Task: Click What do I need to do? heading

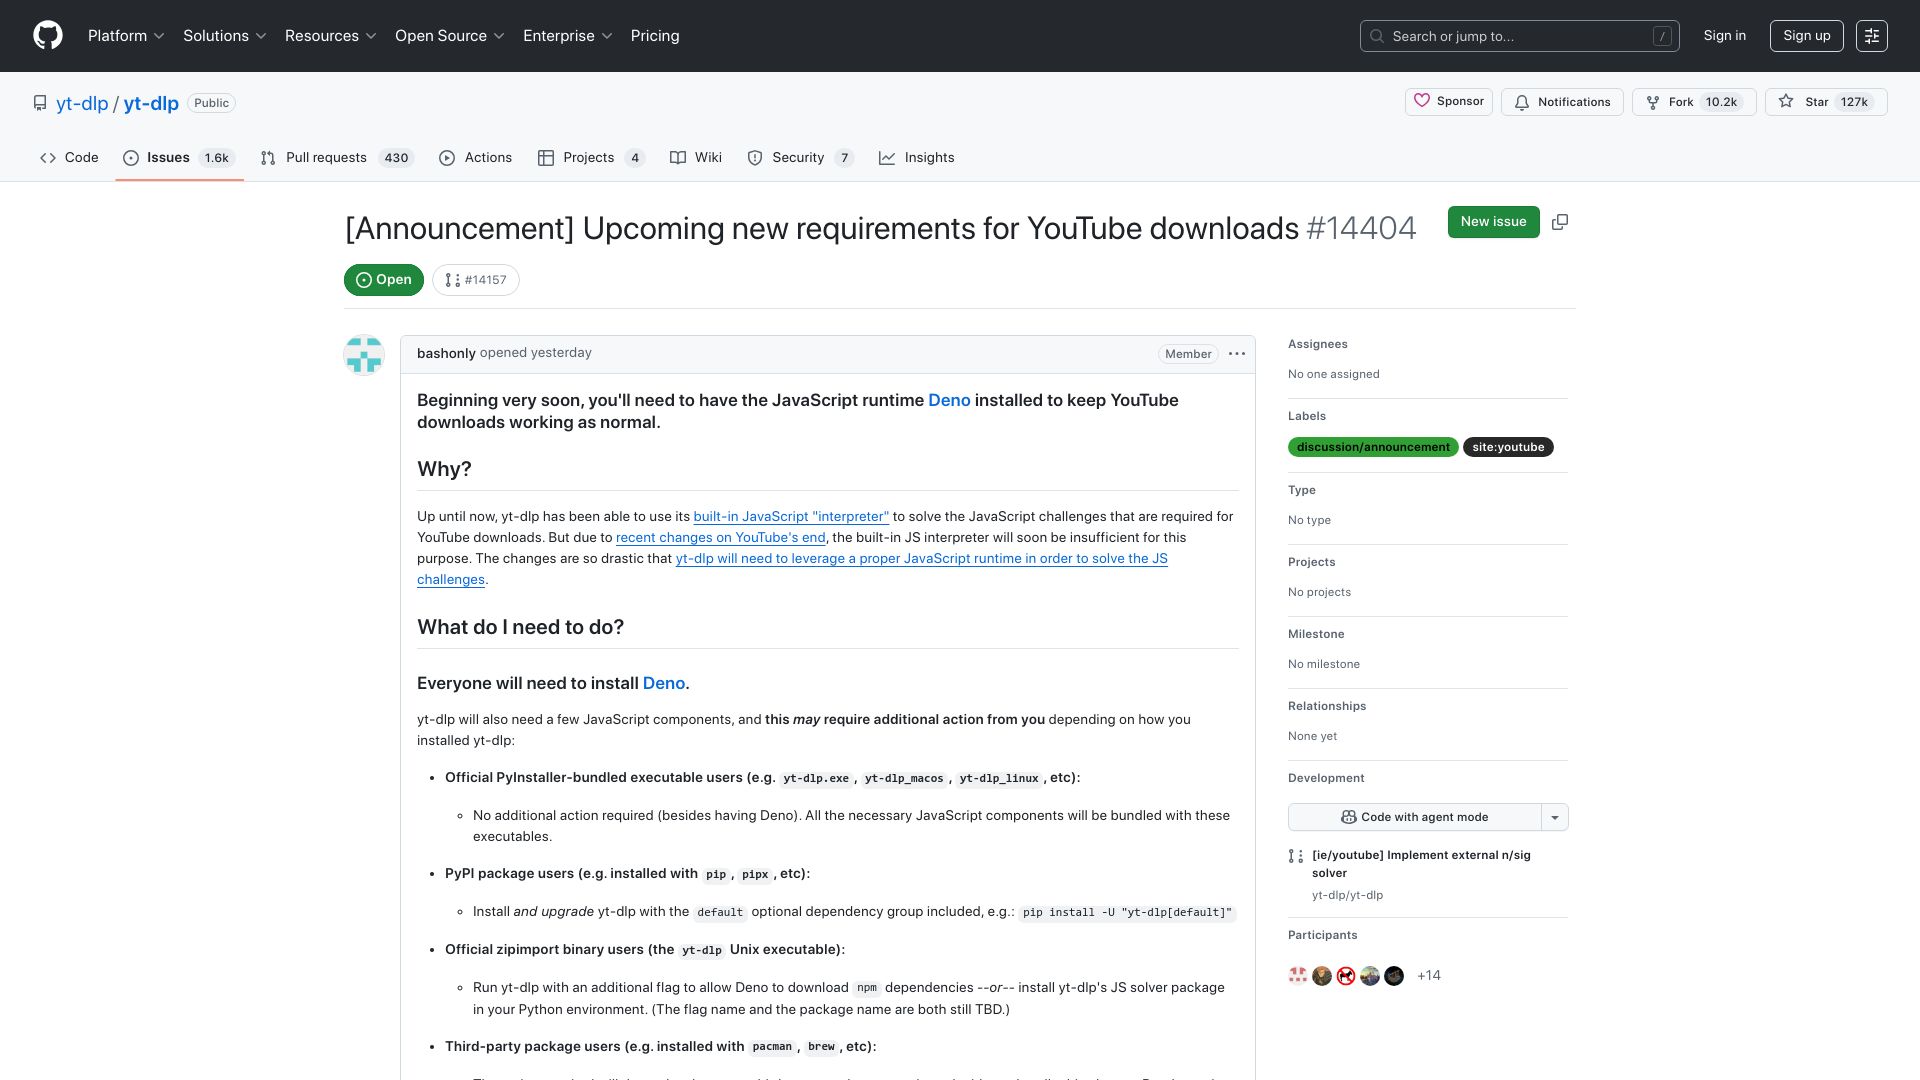Action: [520, 627]
